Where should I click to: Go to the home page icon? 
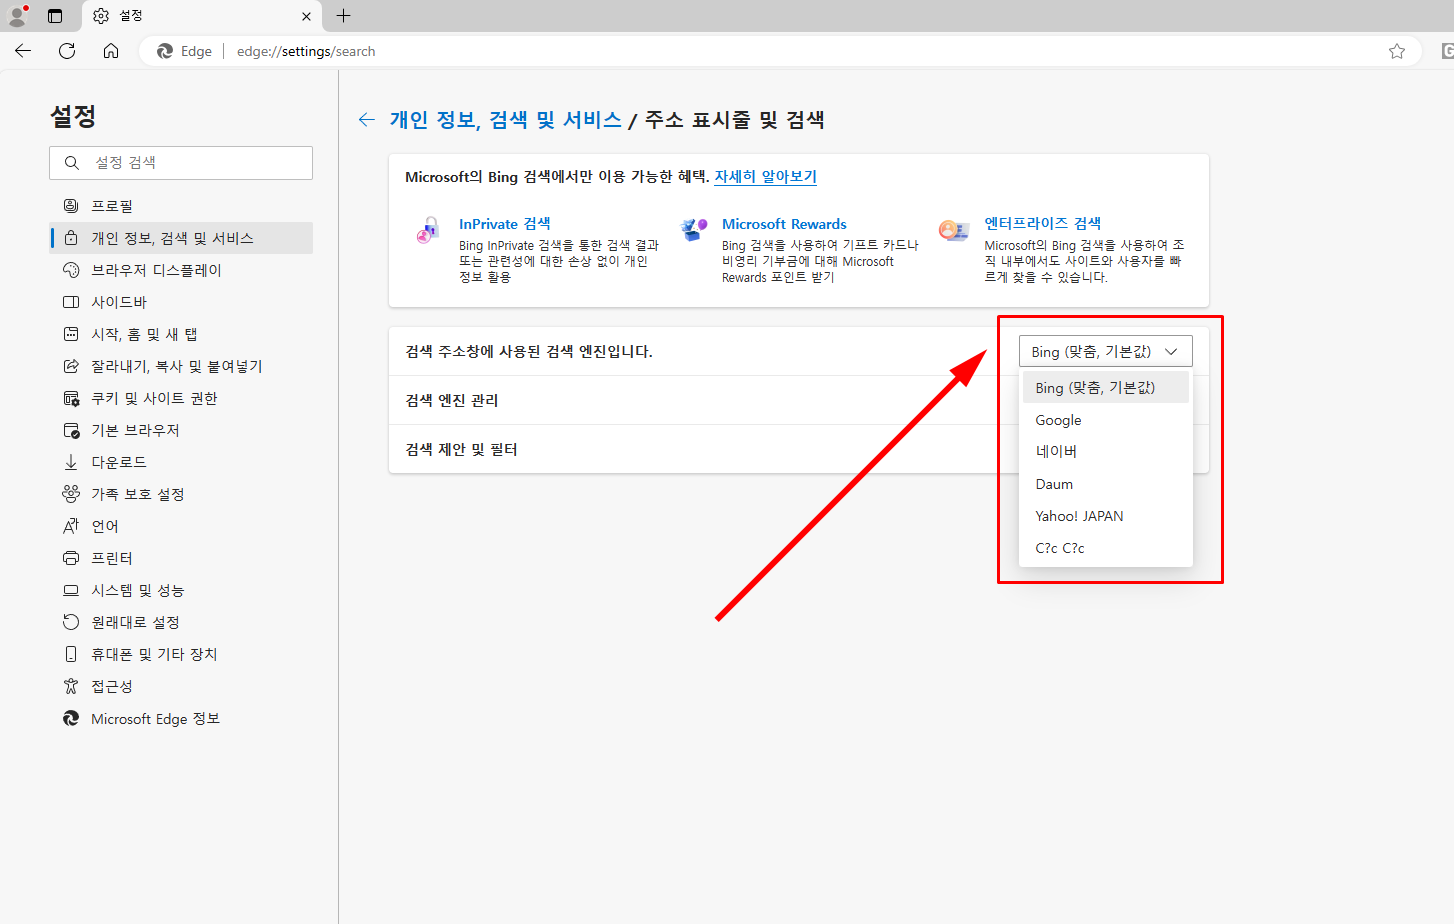111,51
